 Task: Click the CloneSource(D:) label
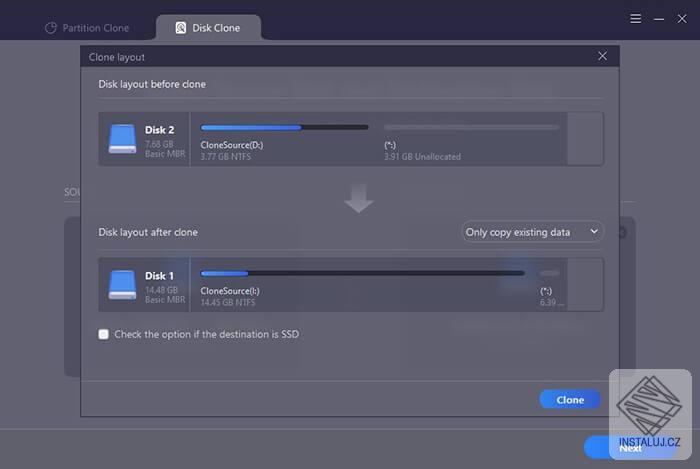[x=232, y=145]
